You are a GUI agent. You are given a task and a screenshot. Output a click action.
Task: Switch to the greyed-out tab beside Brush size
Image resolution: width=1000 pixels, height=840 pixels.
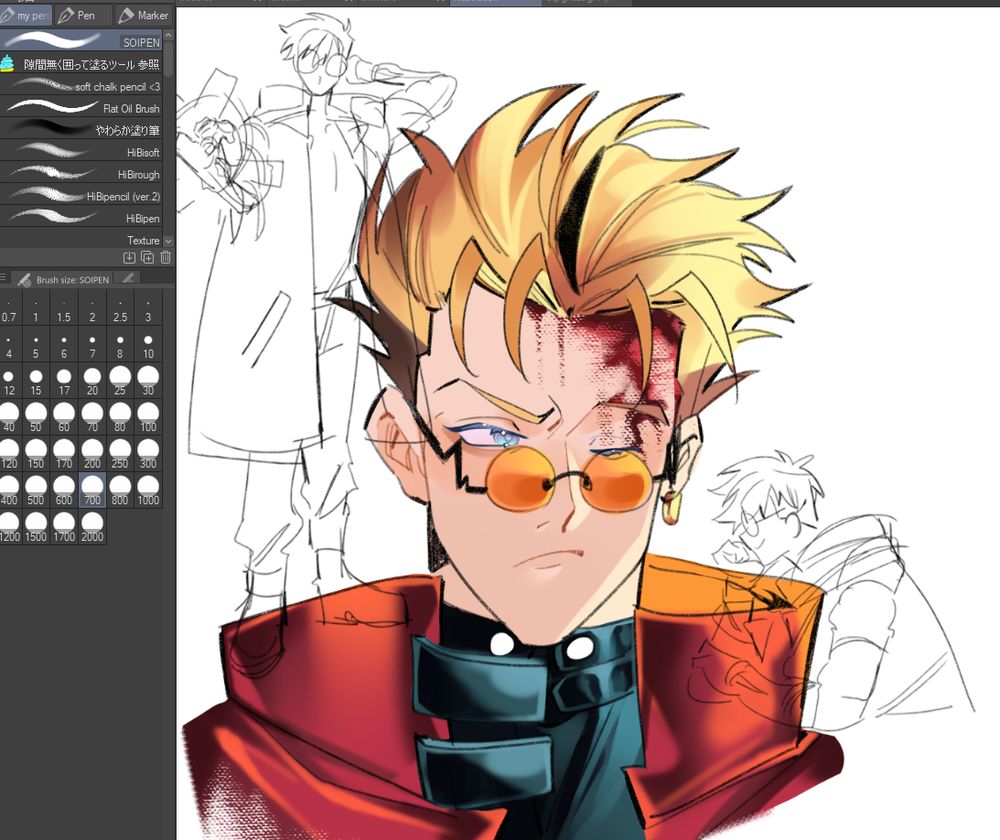click(128, 278)
